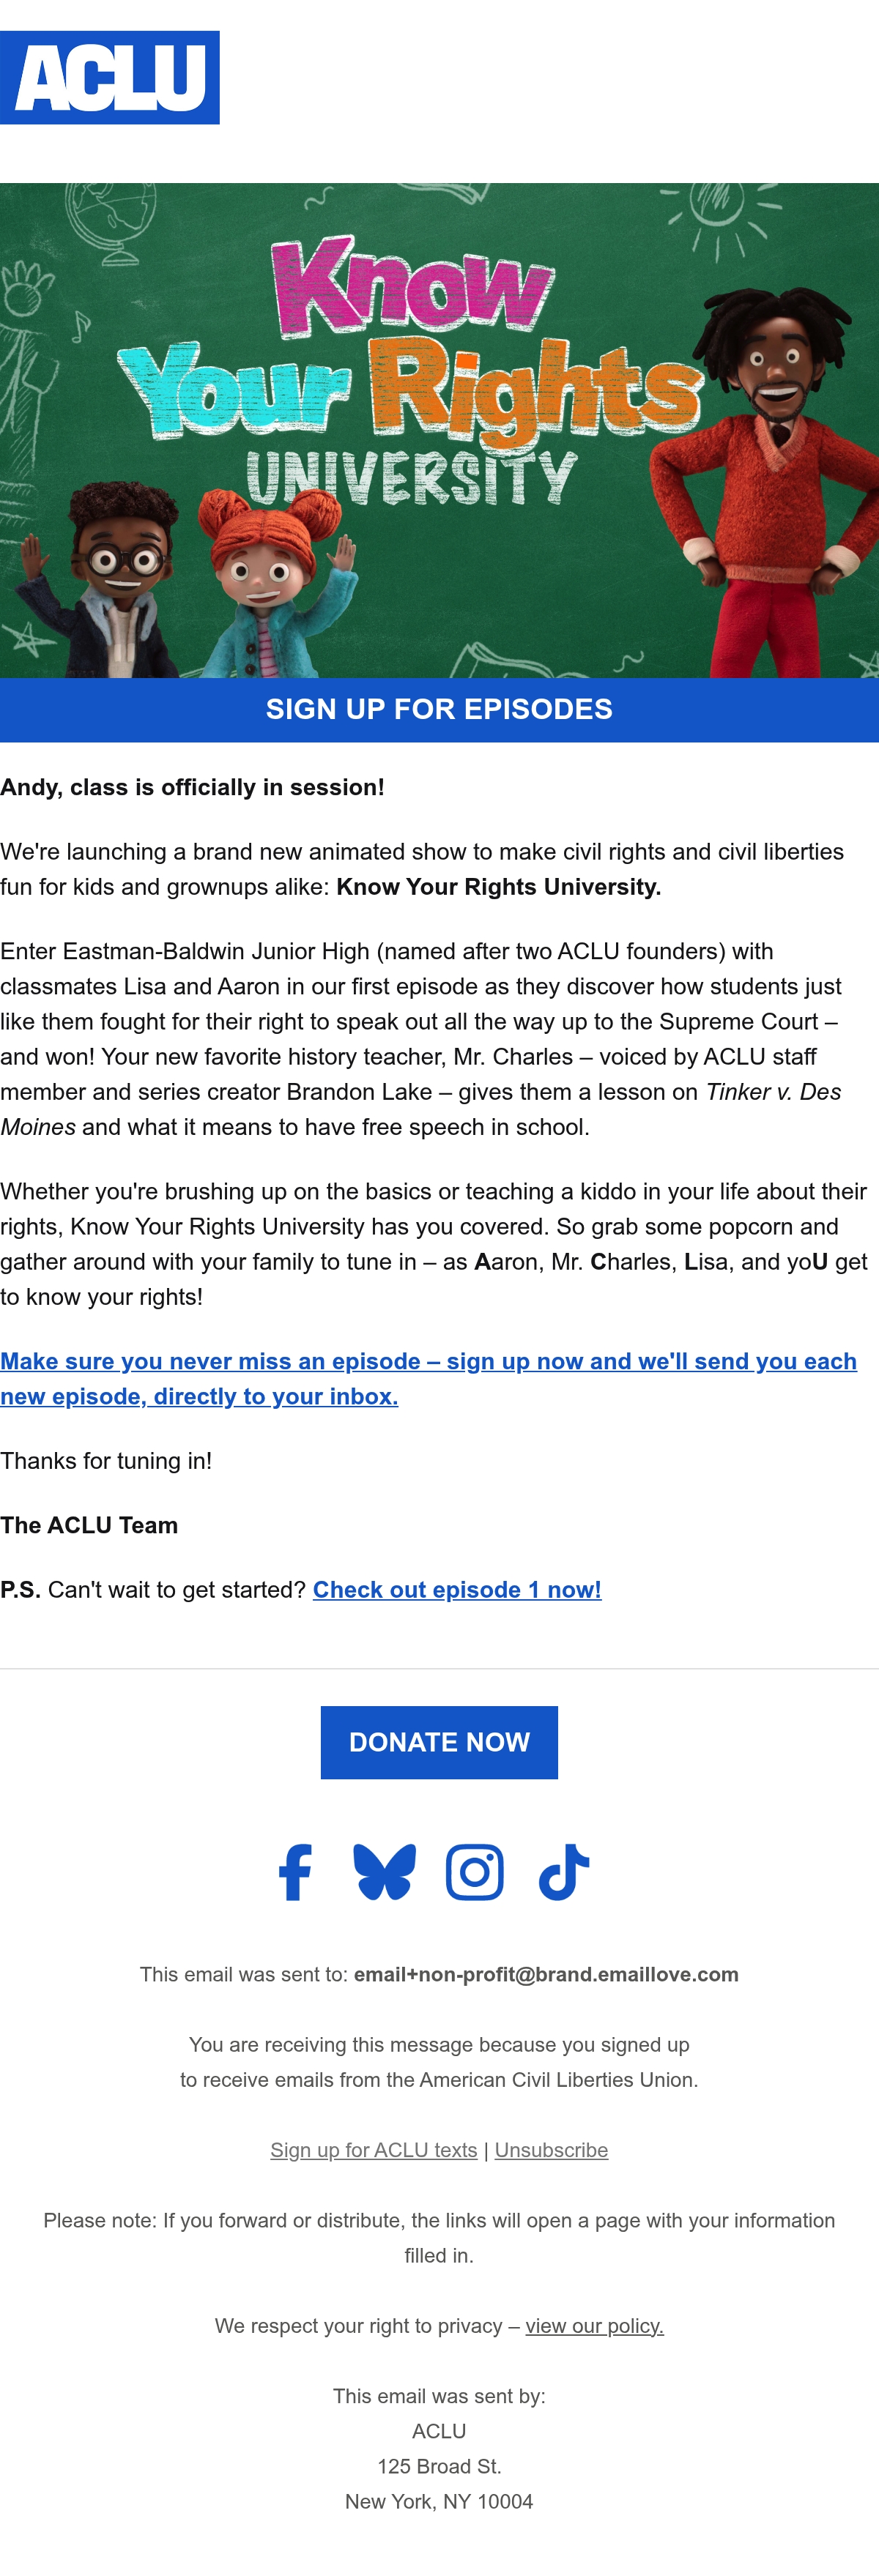Open the never miss an episode link
Screen dimensions: 879x2576
click(x=428, y=1379)
